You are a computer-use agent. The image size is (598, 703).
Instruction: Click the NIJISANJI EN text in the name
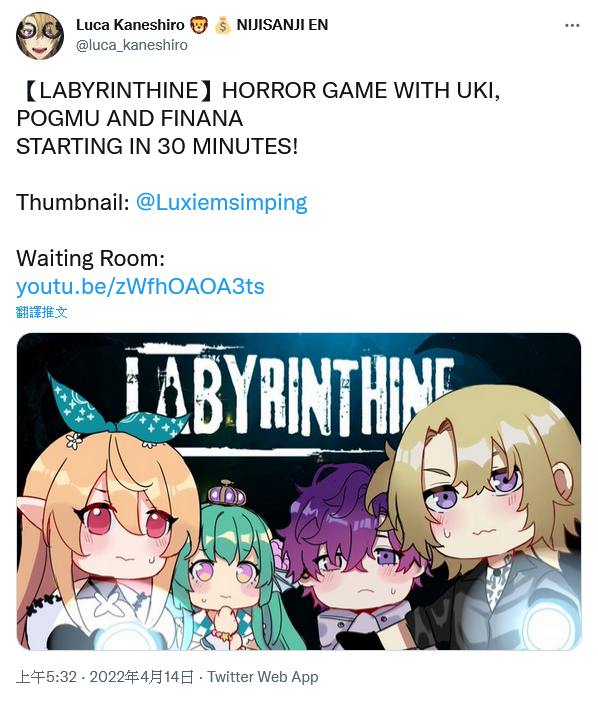pyautogui.click(x=282, y=25)
